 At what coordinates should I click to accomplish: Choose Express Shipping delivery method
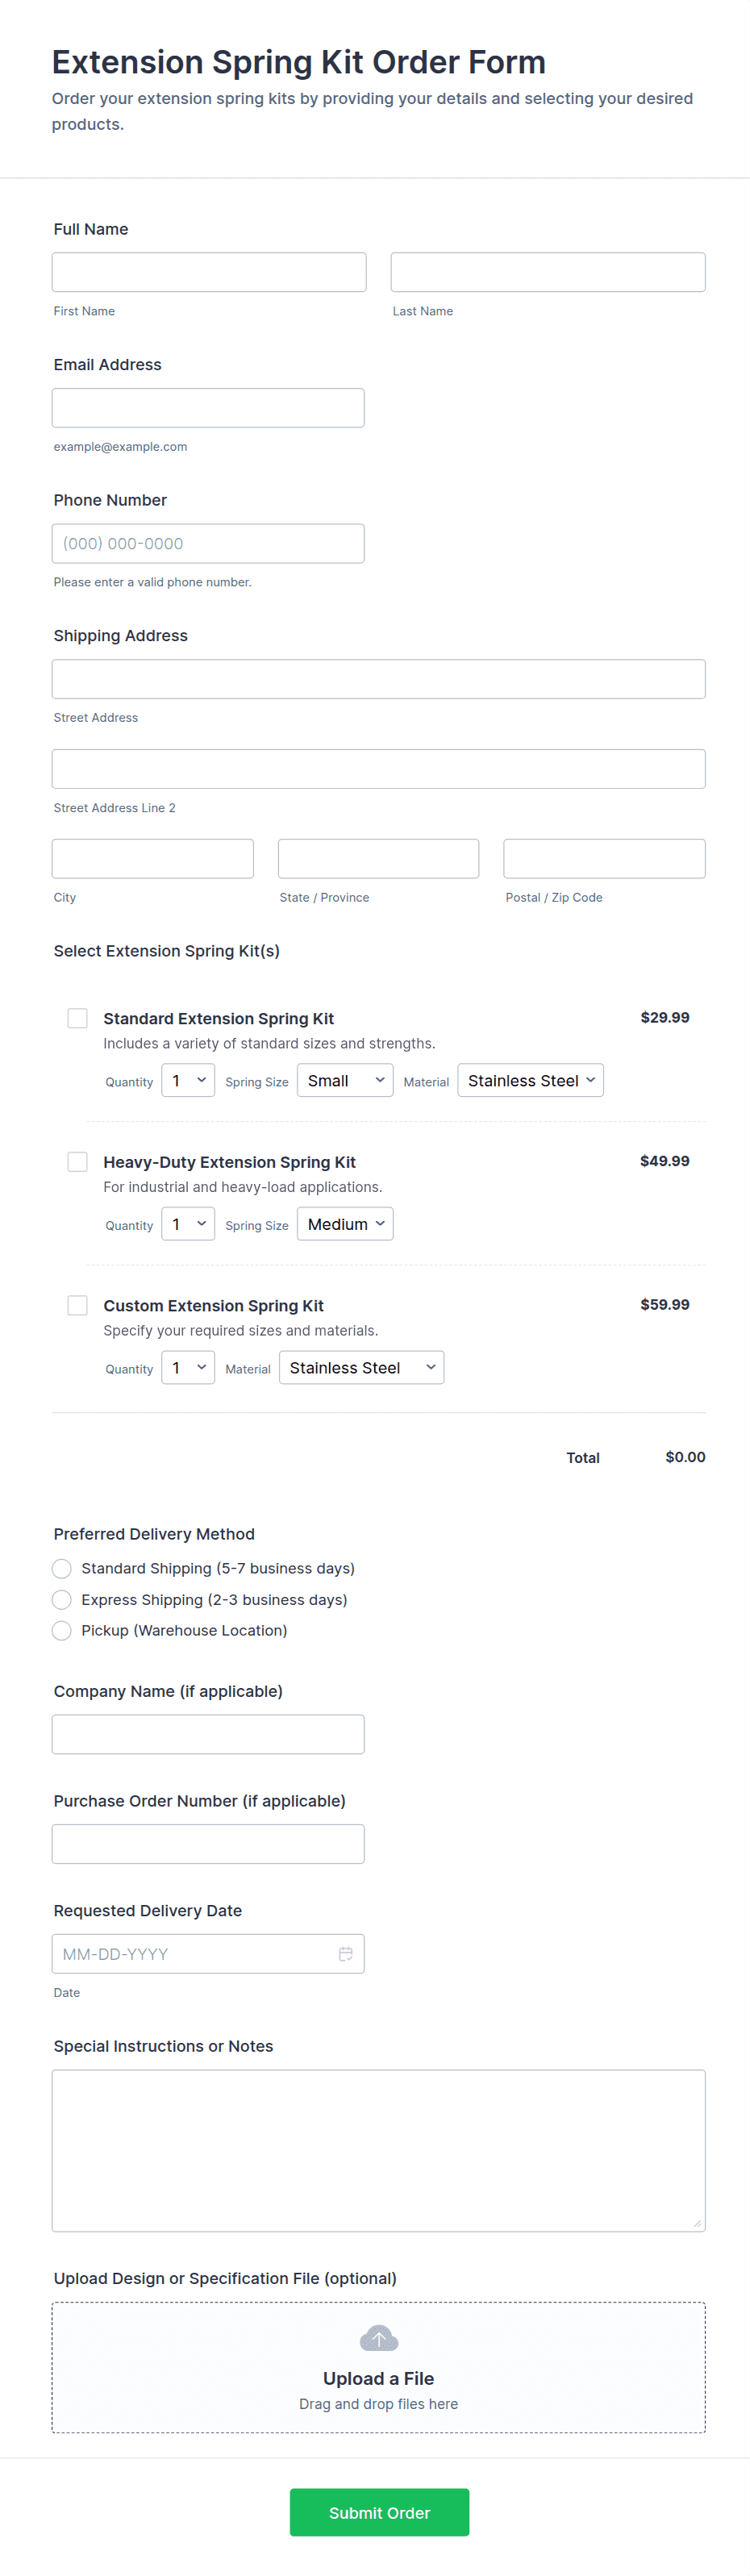62,1599
